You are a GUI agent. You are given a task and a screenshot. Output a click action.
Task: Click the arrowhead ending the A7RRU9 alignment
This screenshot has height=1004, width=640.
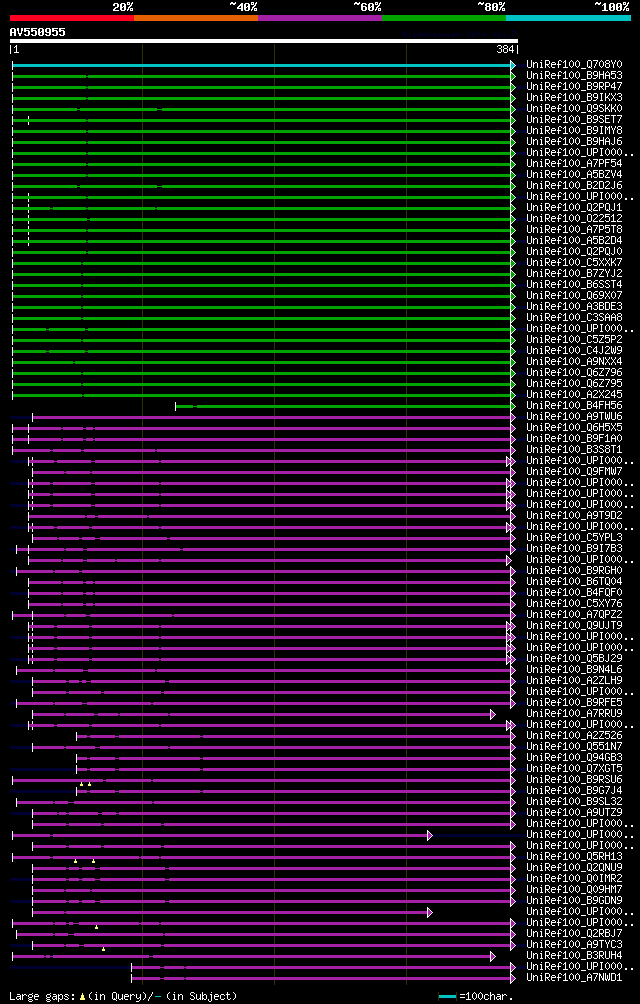[493, 714]
